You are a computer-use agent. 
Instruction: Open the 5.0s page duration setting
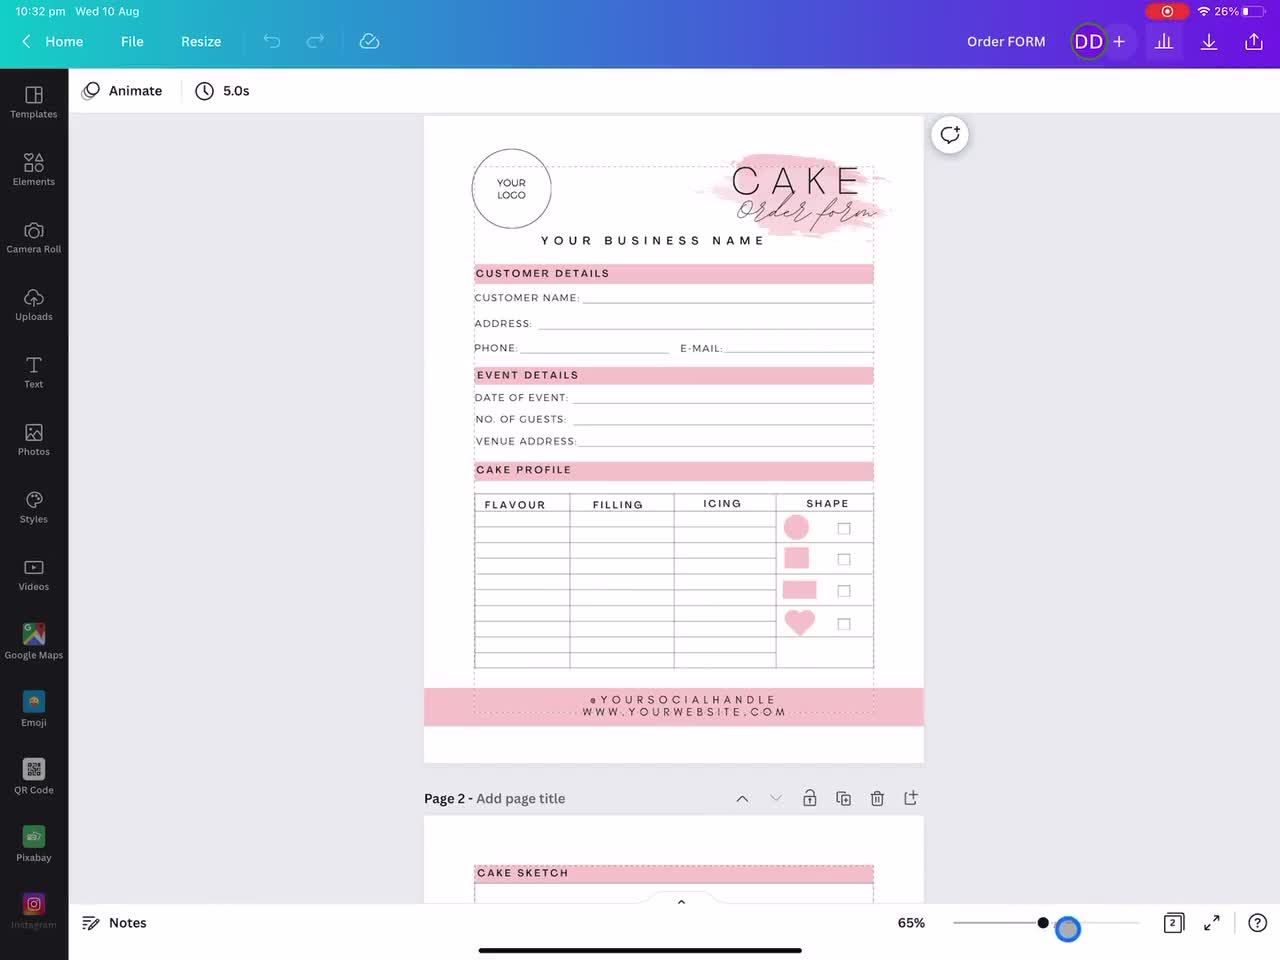click(222, 91)
